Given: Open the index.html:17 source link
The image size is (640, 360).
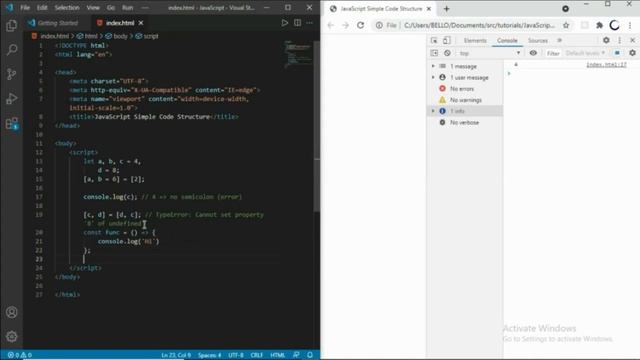Looking at the screenshot, I should (x=606, y=64).
